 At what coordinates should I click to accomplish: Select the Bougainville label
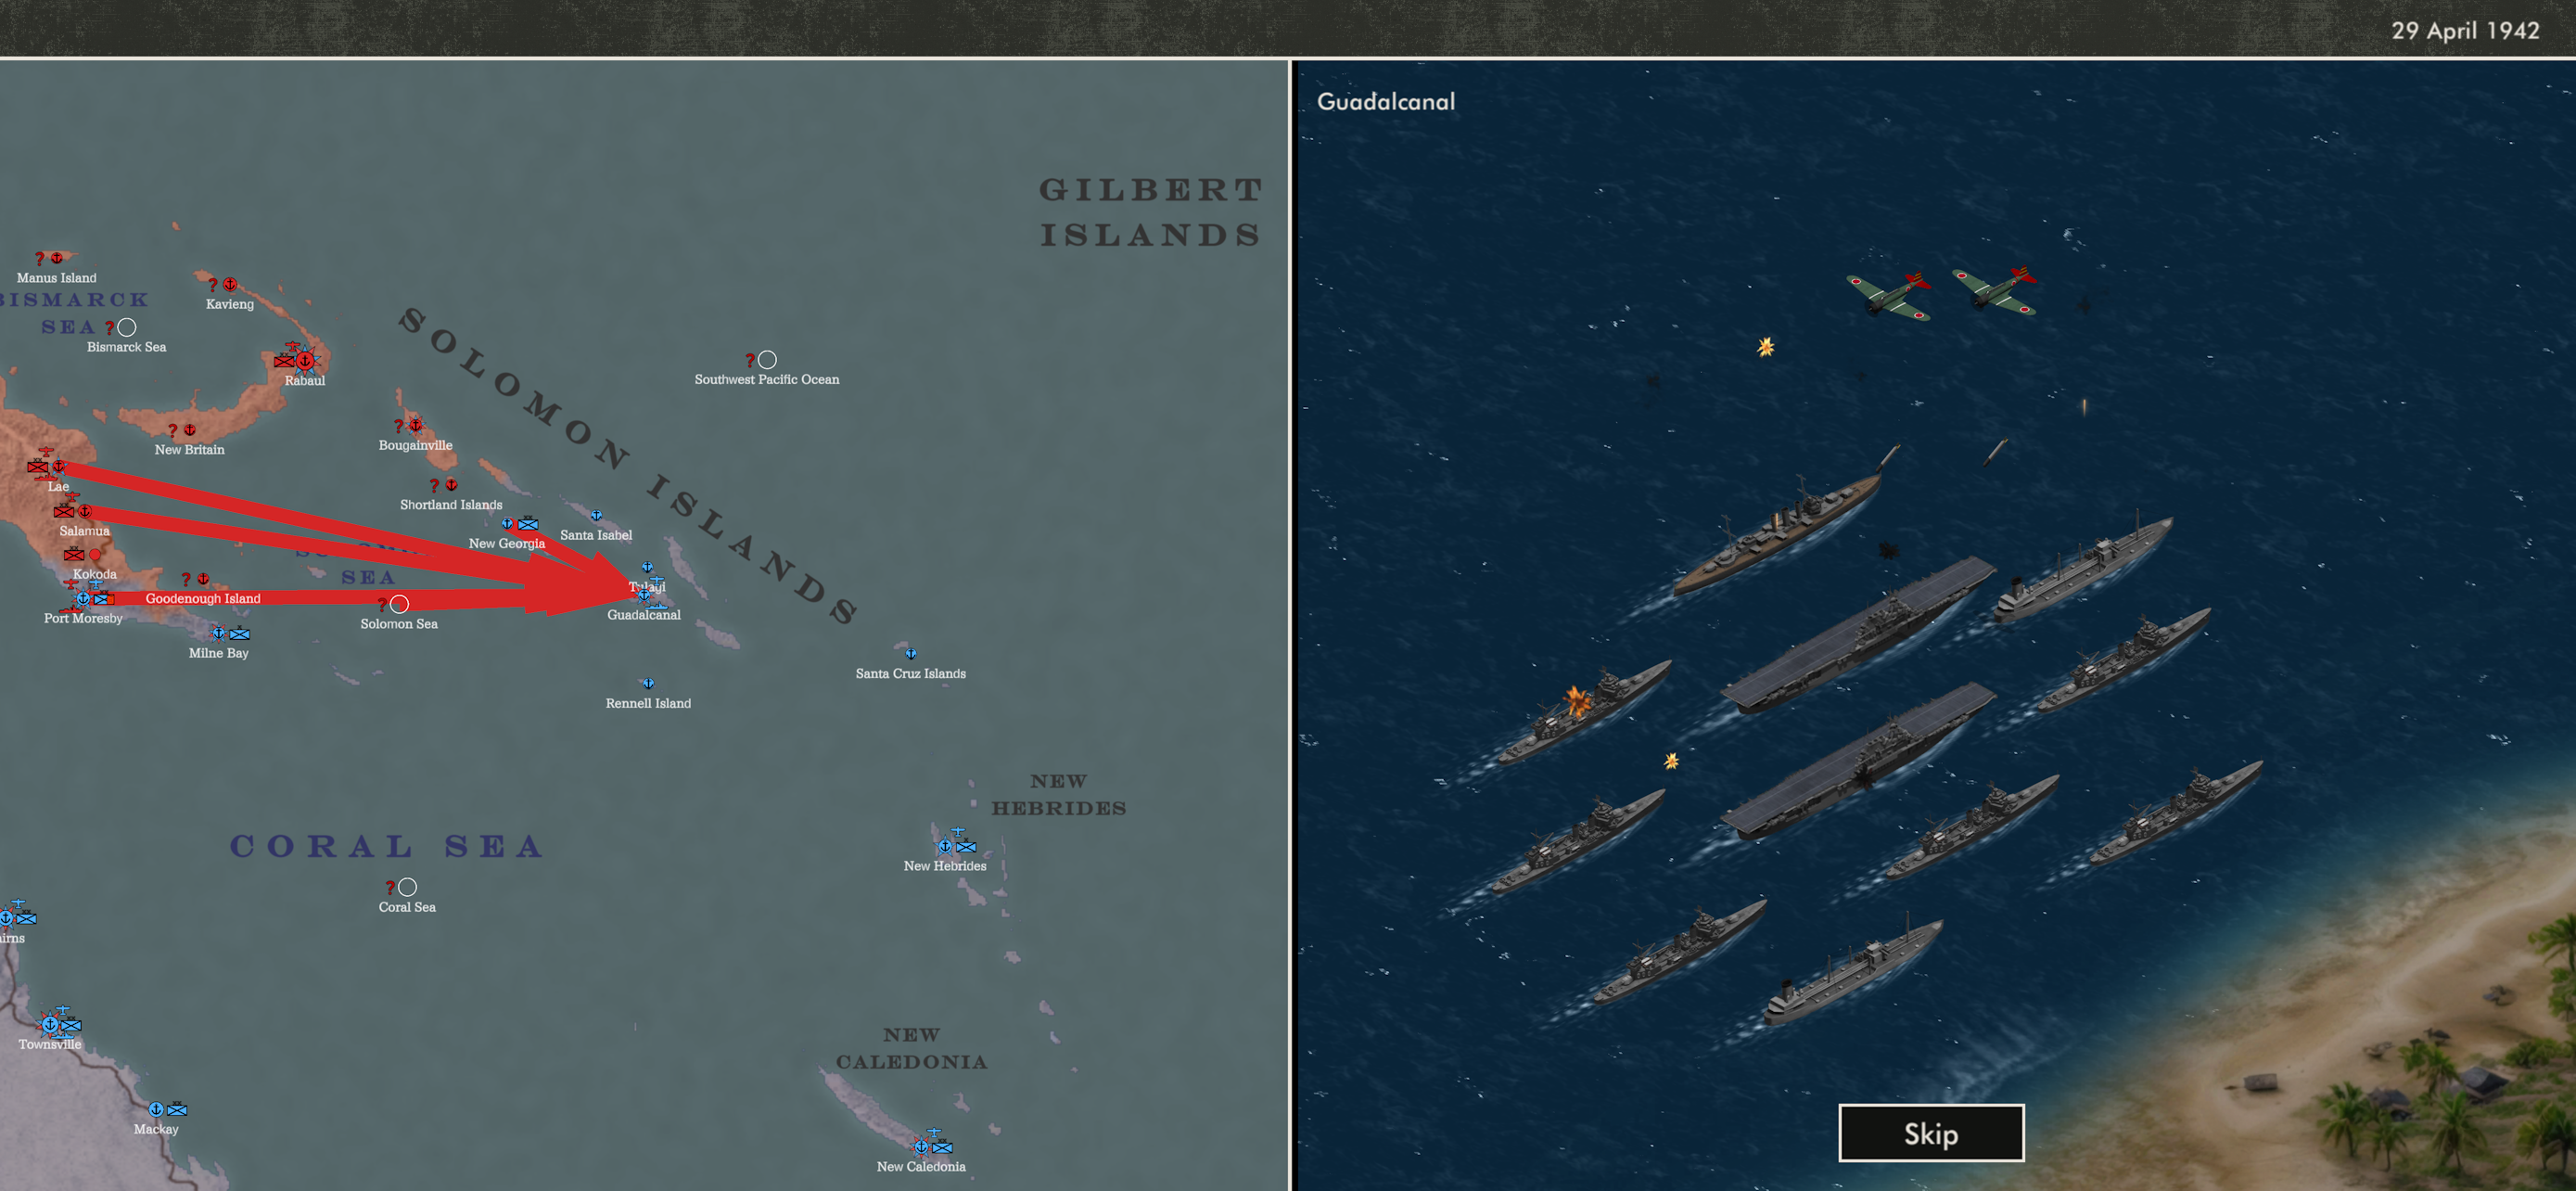click(x=416, y=445)
